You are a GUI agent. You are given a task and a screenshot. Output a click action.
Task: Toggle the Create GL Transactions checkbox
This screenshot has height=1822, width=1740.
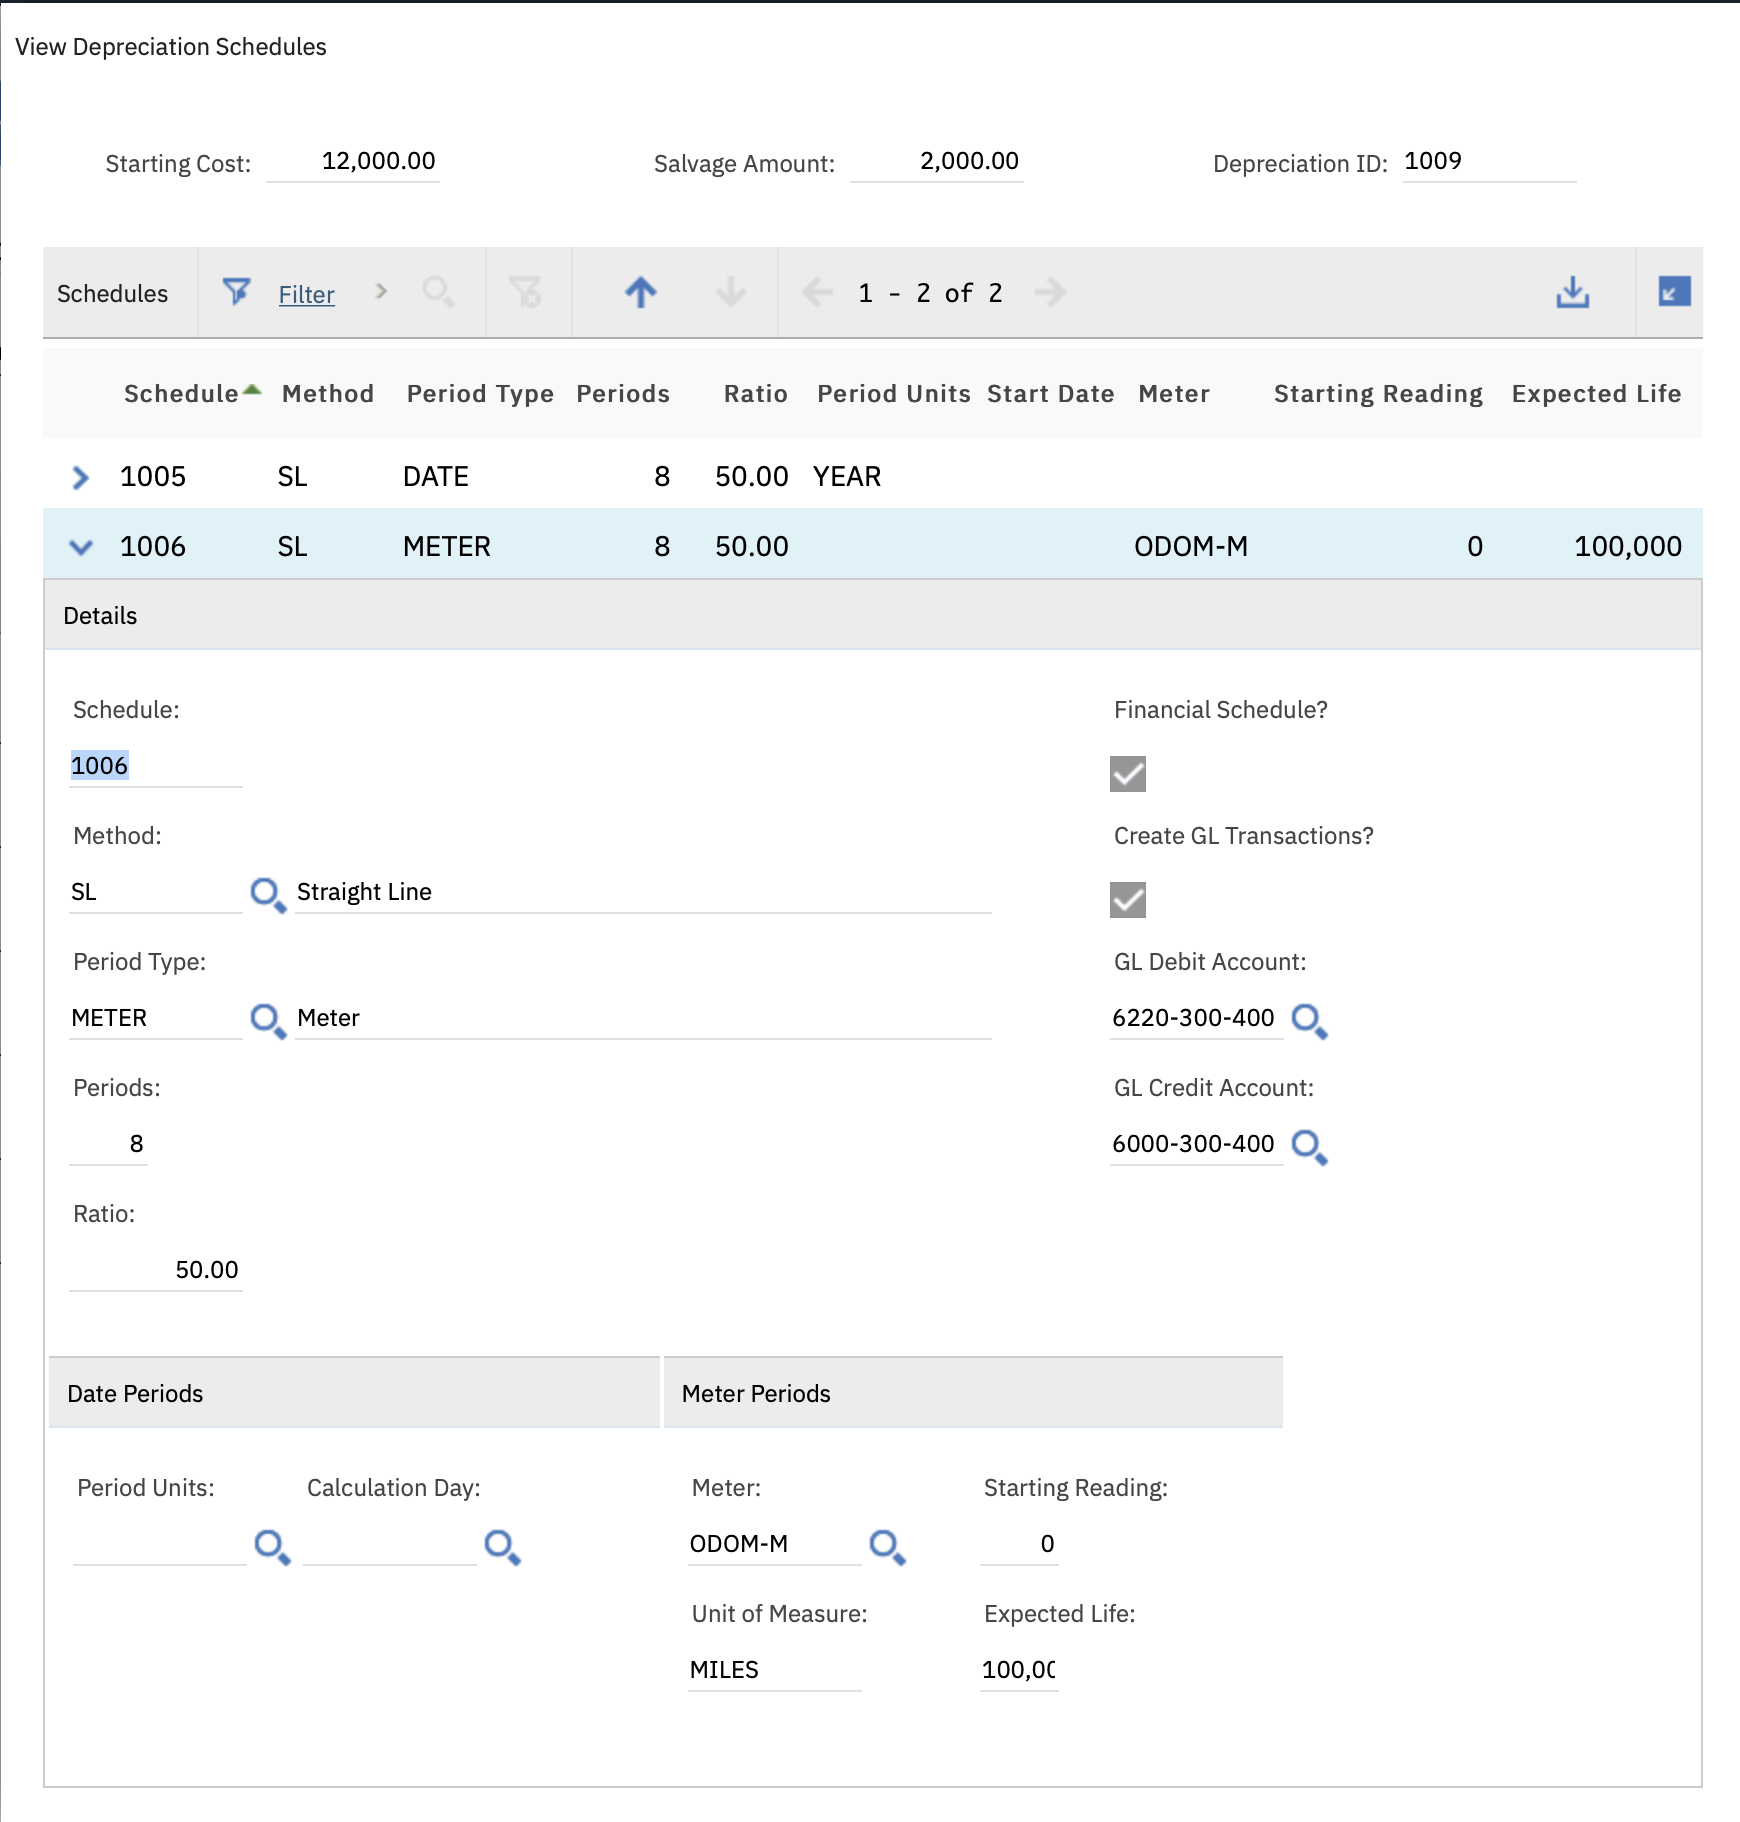click(1128, 902)
